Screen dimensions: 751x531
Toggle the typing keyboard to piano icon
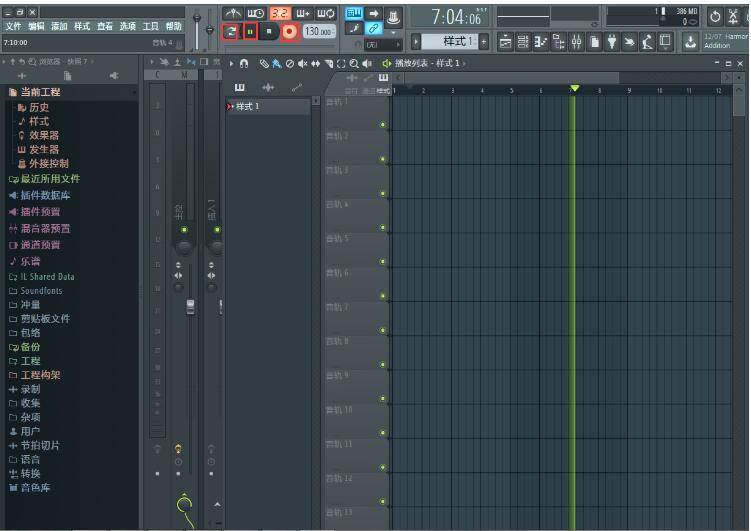click(354, 13)
